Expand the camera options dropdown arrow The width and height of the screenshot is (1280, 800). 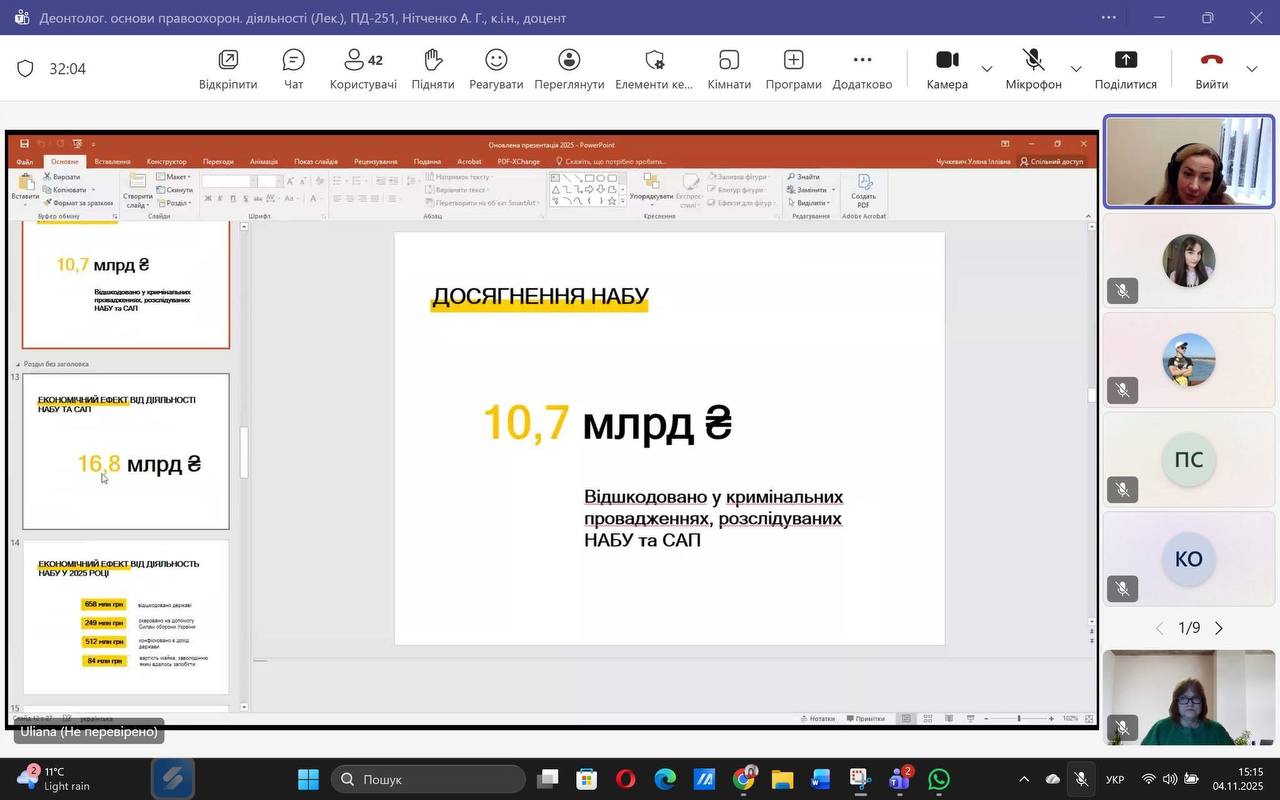(987, 69)
